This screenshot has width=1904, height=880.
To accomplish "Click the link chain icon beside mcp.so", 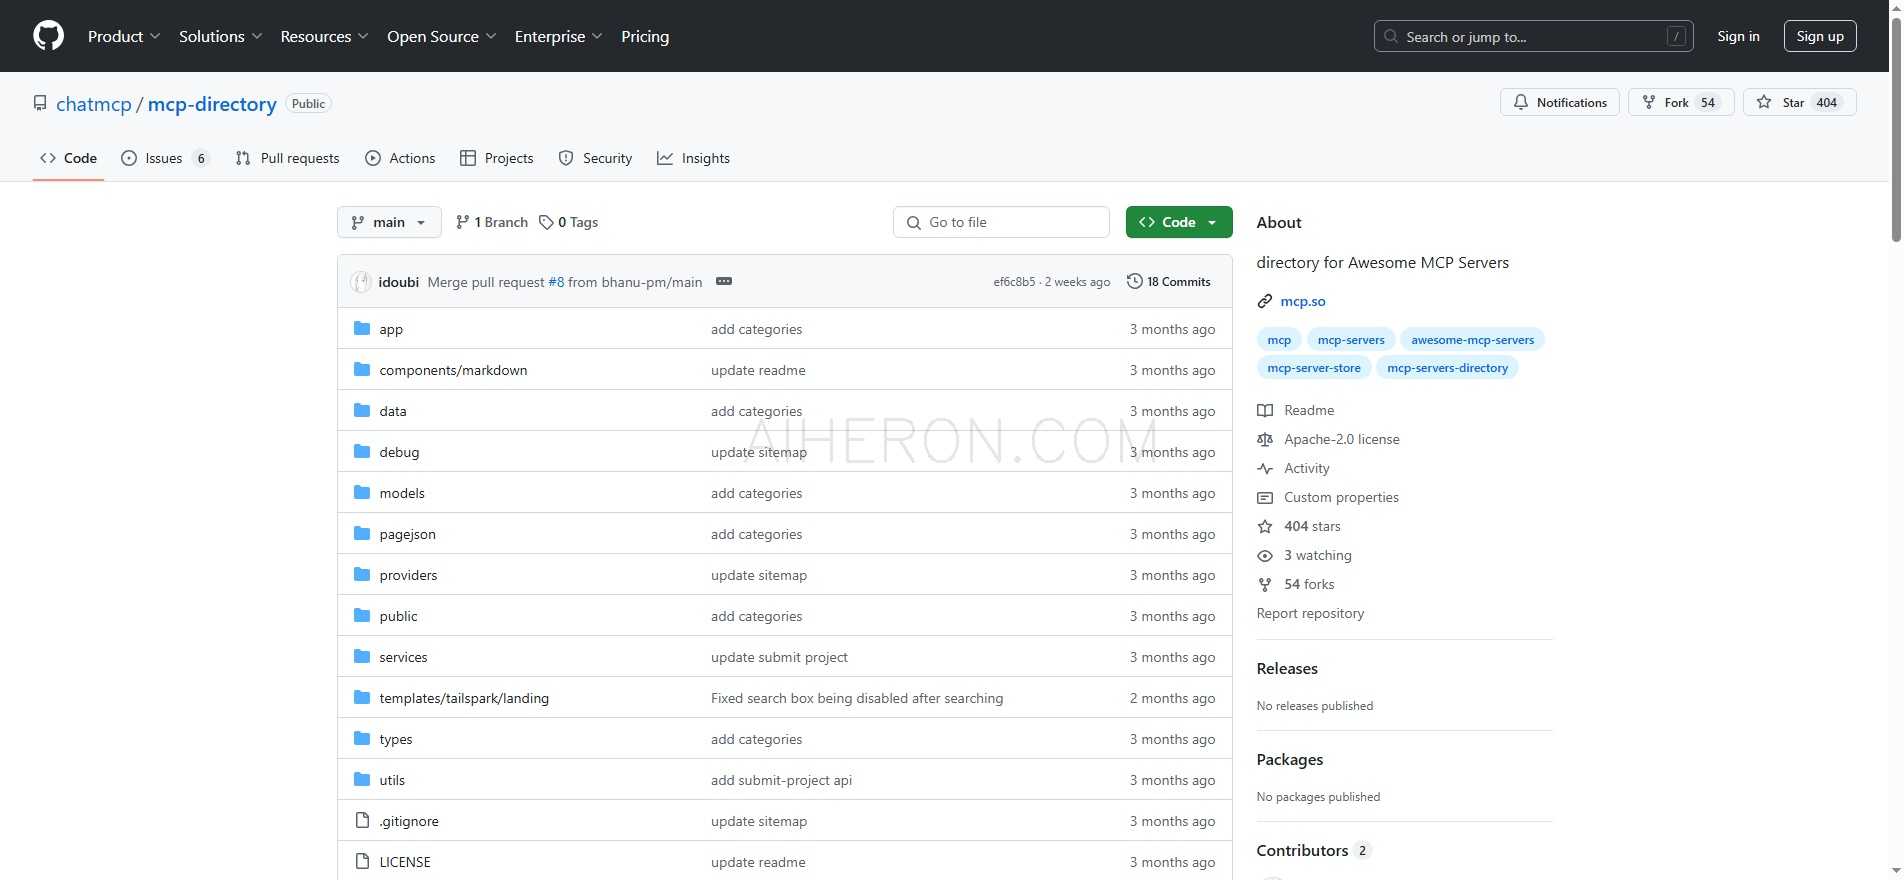I will pos(1265,301).
